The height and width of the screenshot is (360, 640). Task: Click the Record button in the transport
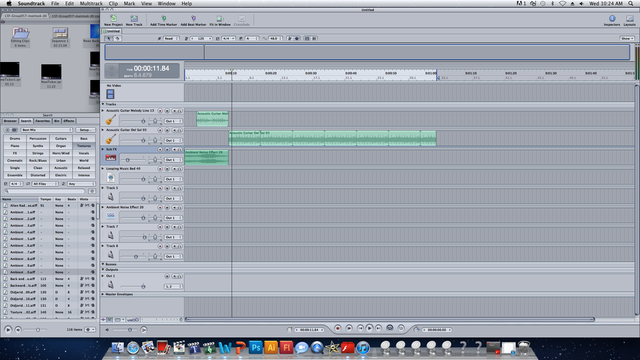coord(338,328)
